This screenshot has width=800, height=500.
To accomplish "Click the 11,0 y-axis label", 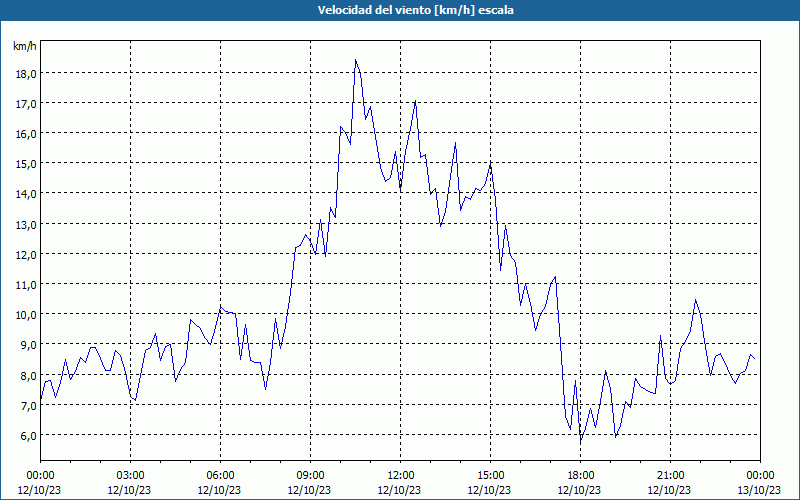I will [26, 285].
